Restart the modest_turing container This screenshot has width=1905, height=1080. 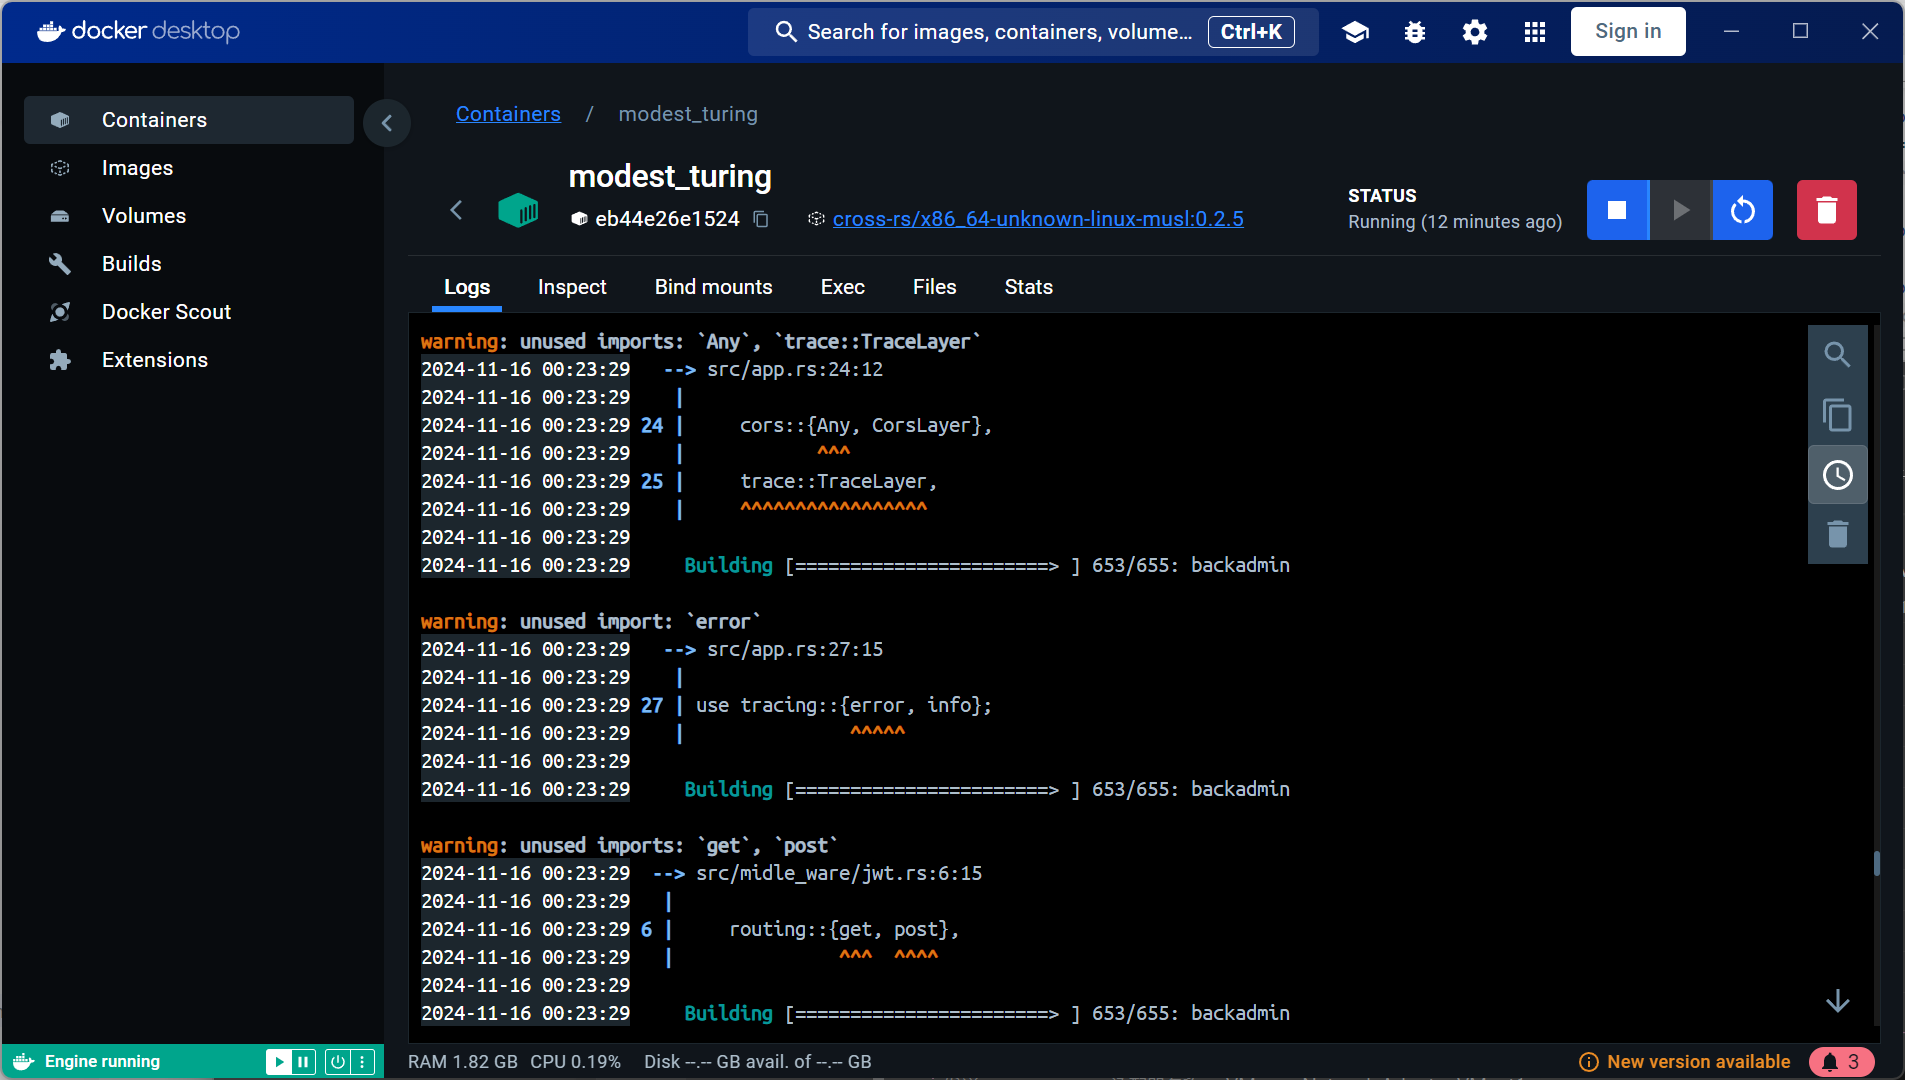click(x=1743, y=210)
